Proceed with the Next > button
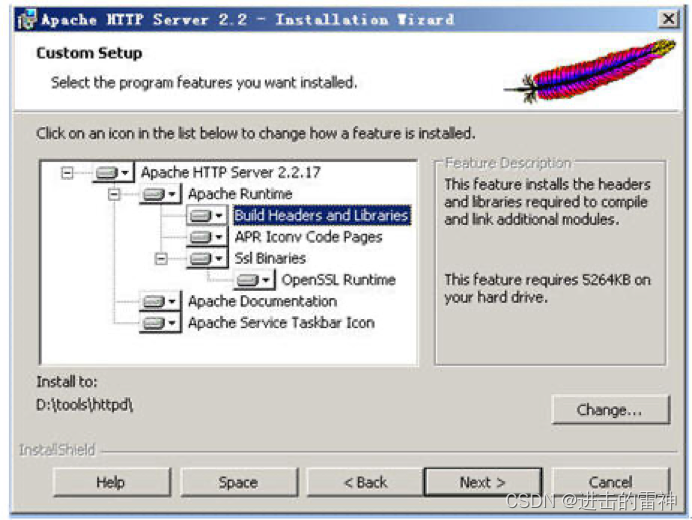692x520 pixels. 483,482
